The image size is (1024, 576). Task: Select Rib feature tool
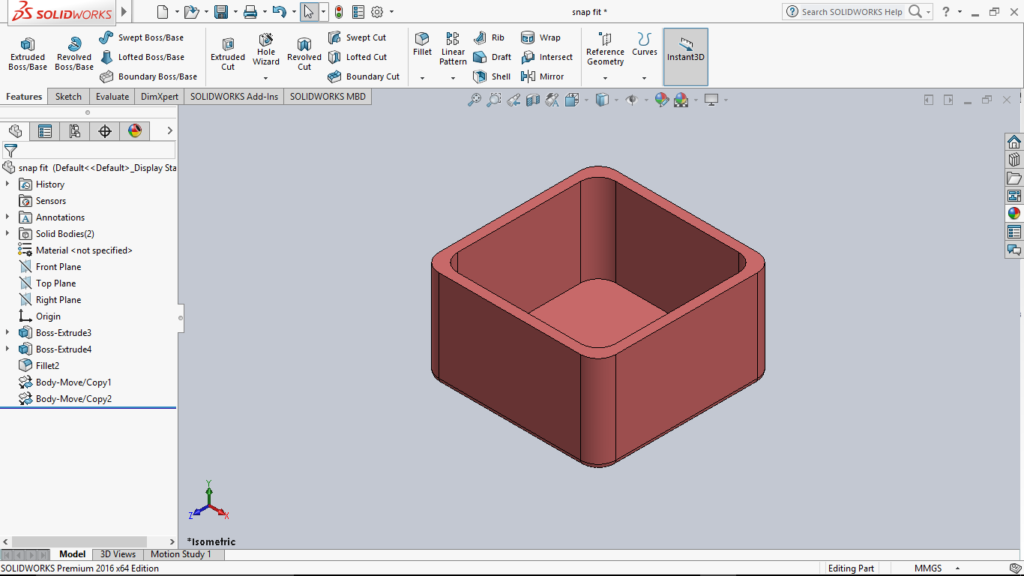coord(489,37)
